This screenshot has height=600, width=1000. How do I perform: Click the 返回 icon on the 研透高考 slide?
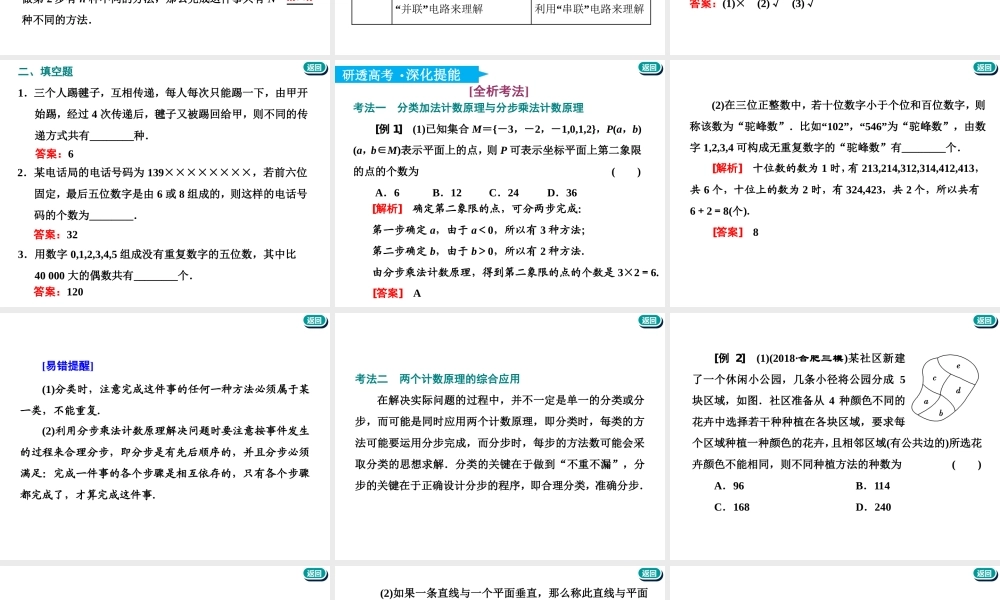pos(651,69)
